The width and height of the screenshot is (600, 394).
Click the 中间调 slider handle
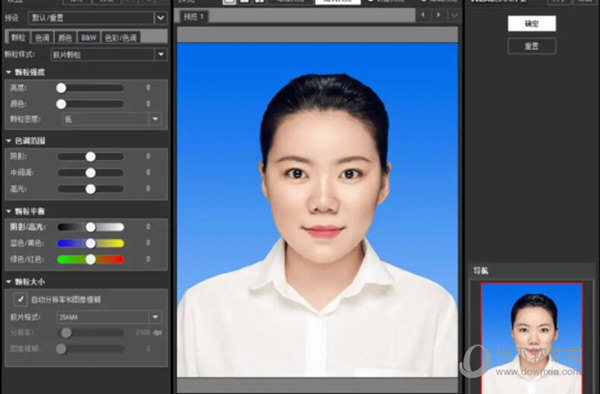[90, 173]
